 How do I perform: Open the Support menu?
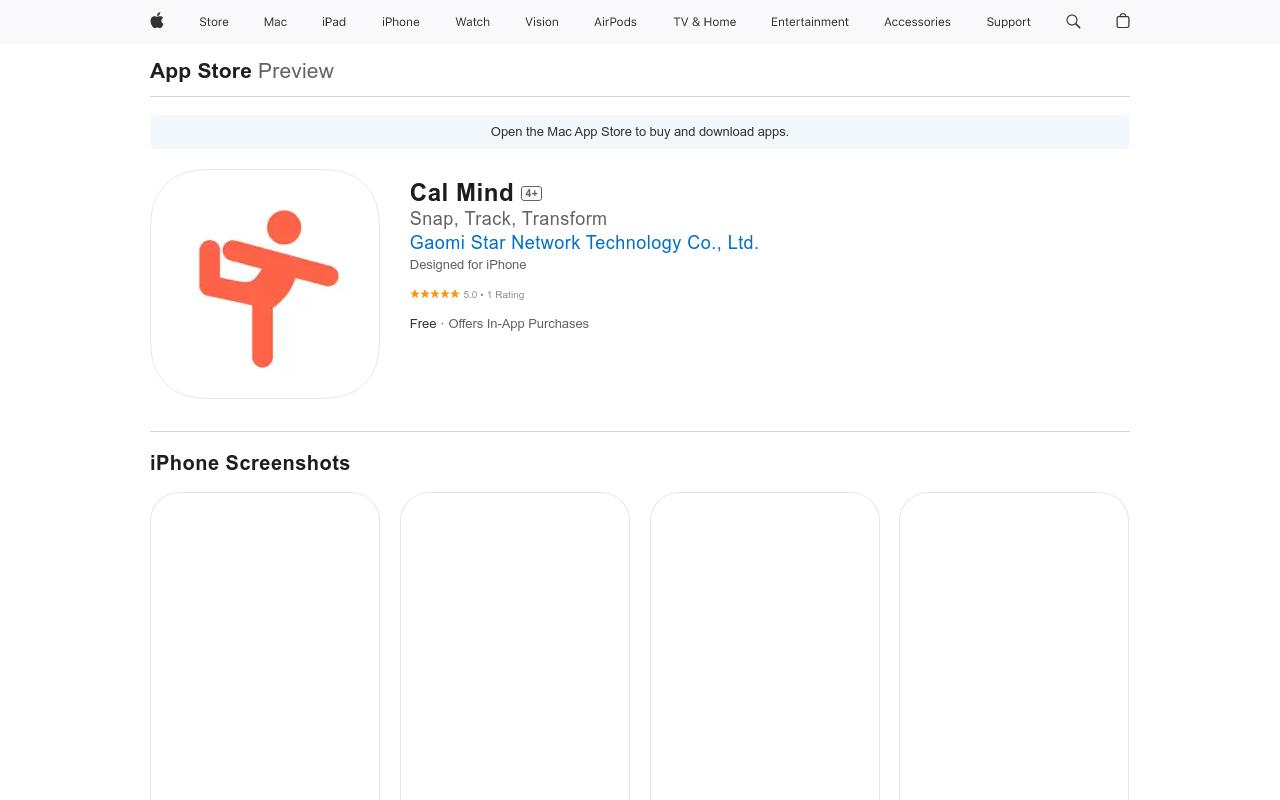[1008, 22]
